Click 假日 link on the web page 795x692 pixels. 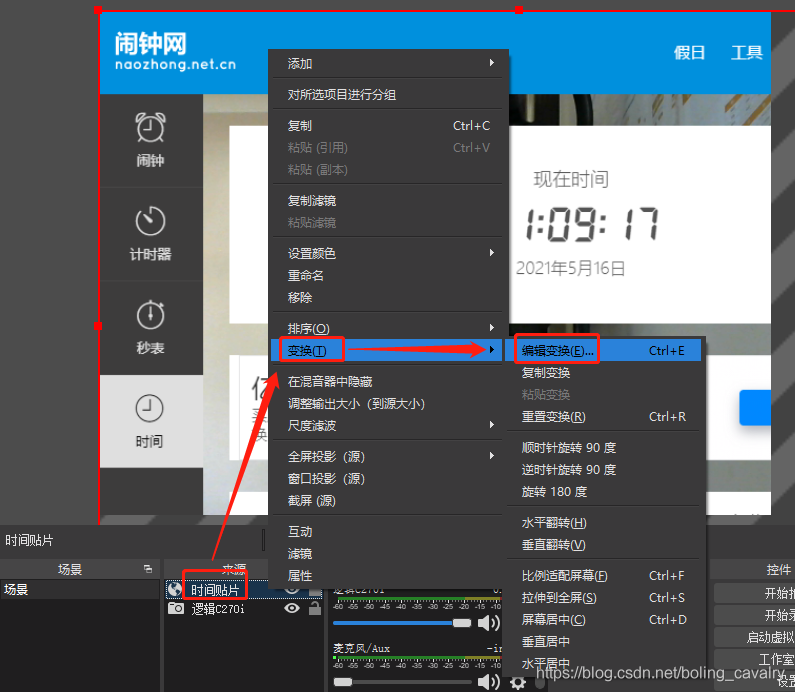[x=690, y=52]
